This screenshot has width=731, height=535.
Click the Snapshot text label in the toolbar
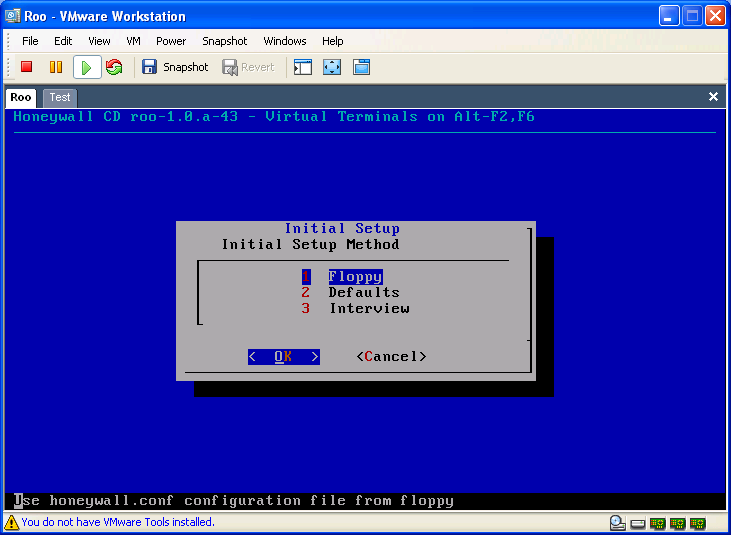(x=186, y=67)
